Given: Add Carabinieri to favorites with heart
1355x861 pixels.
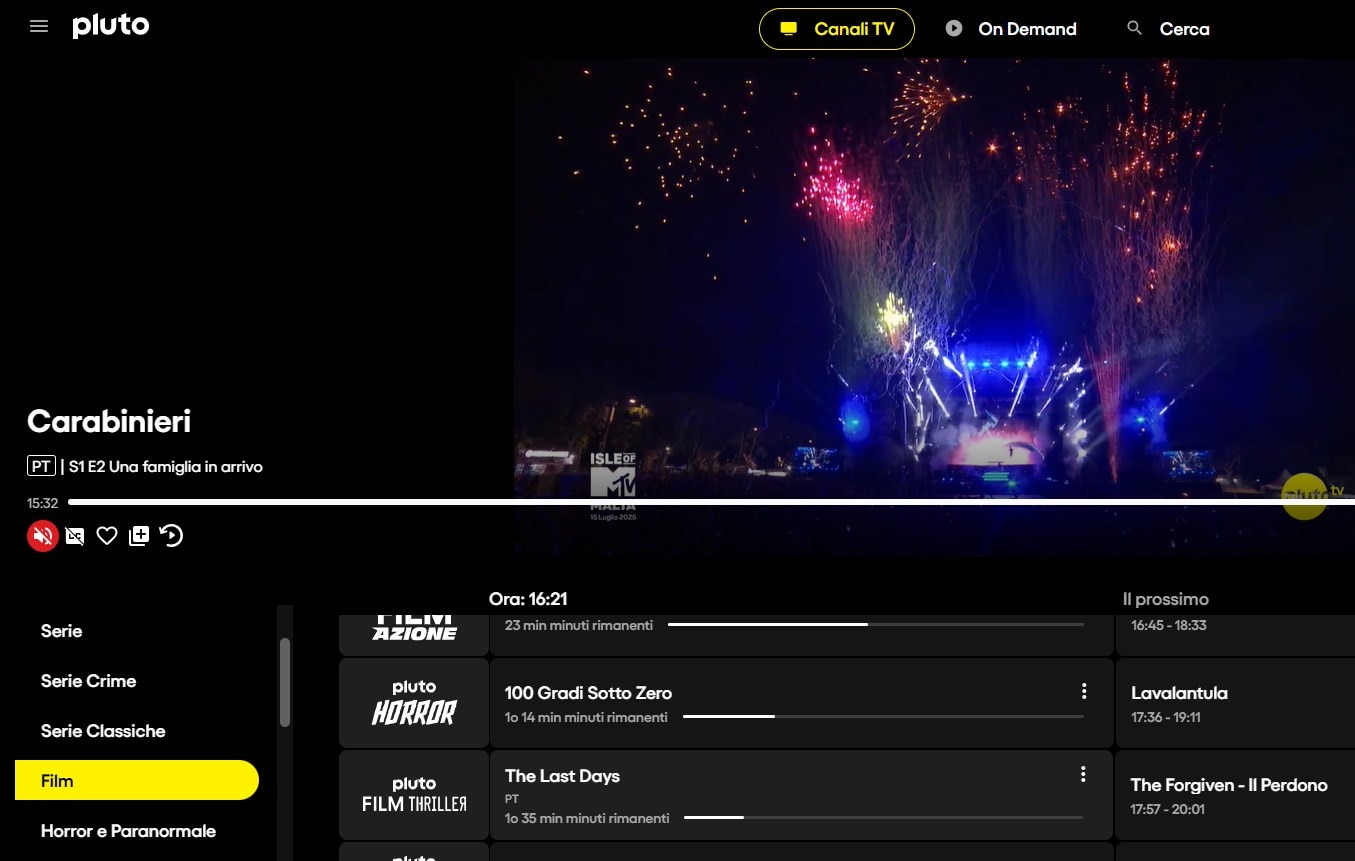Looking at the screenshot, I should pos(107,536).
